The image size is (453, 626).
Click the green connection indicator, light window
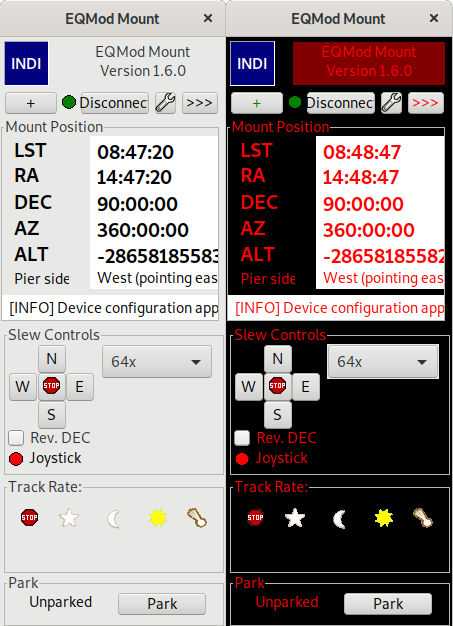pos(69,102)
